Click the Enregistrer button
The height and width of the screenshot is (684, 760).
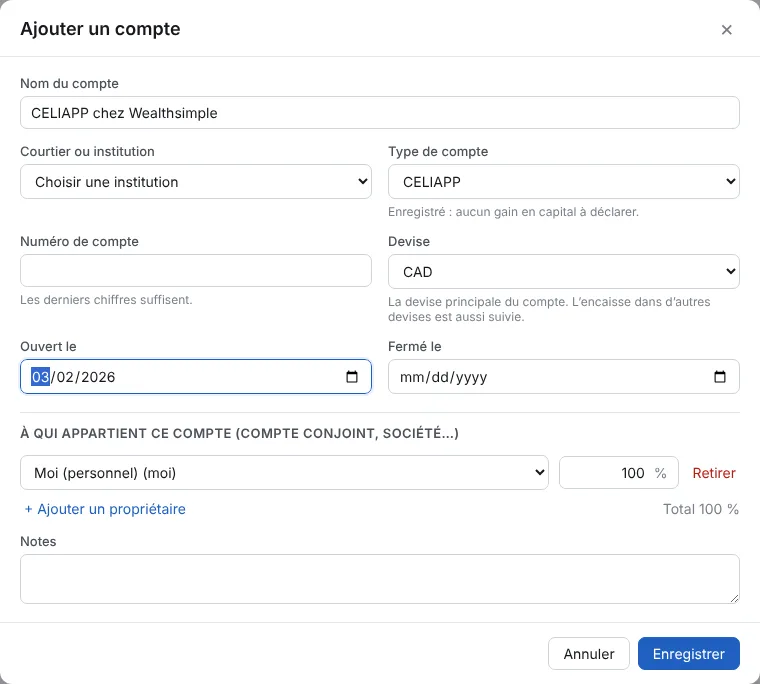coord(689,653)
